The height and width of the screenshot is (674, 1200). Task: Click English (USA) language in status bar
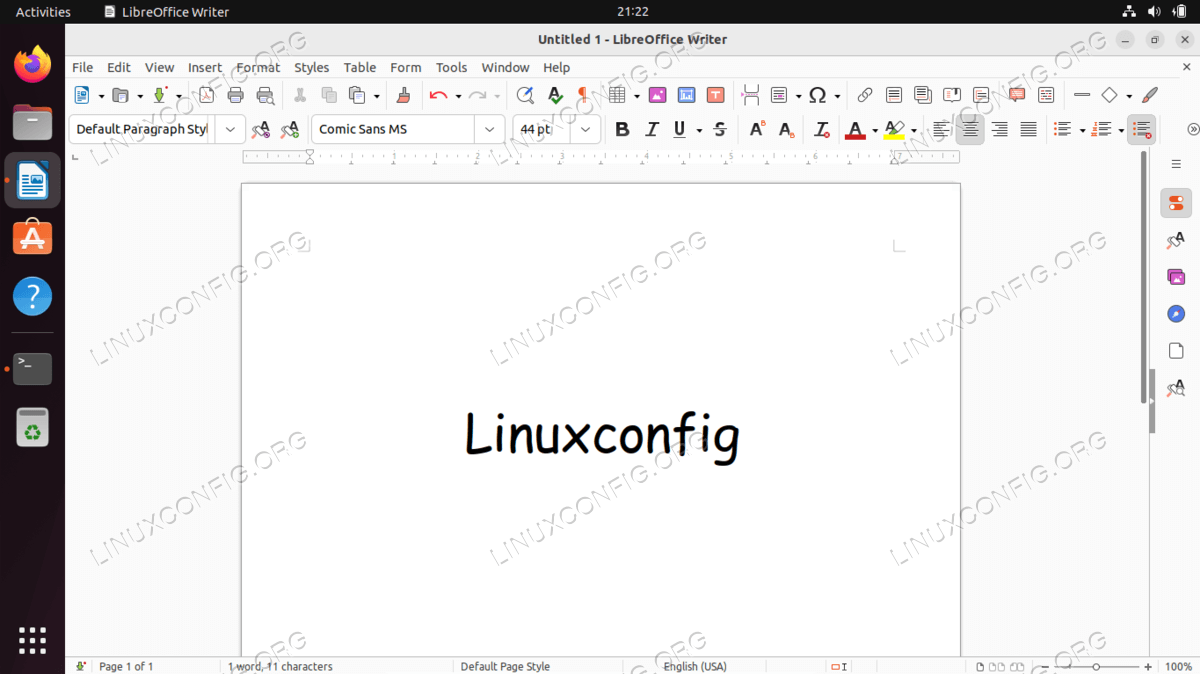pyautogui.click(x=695, y=666)
